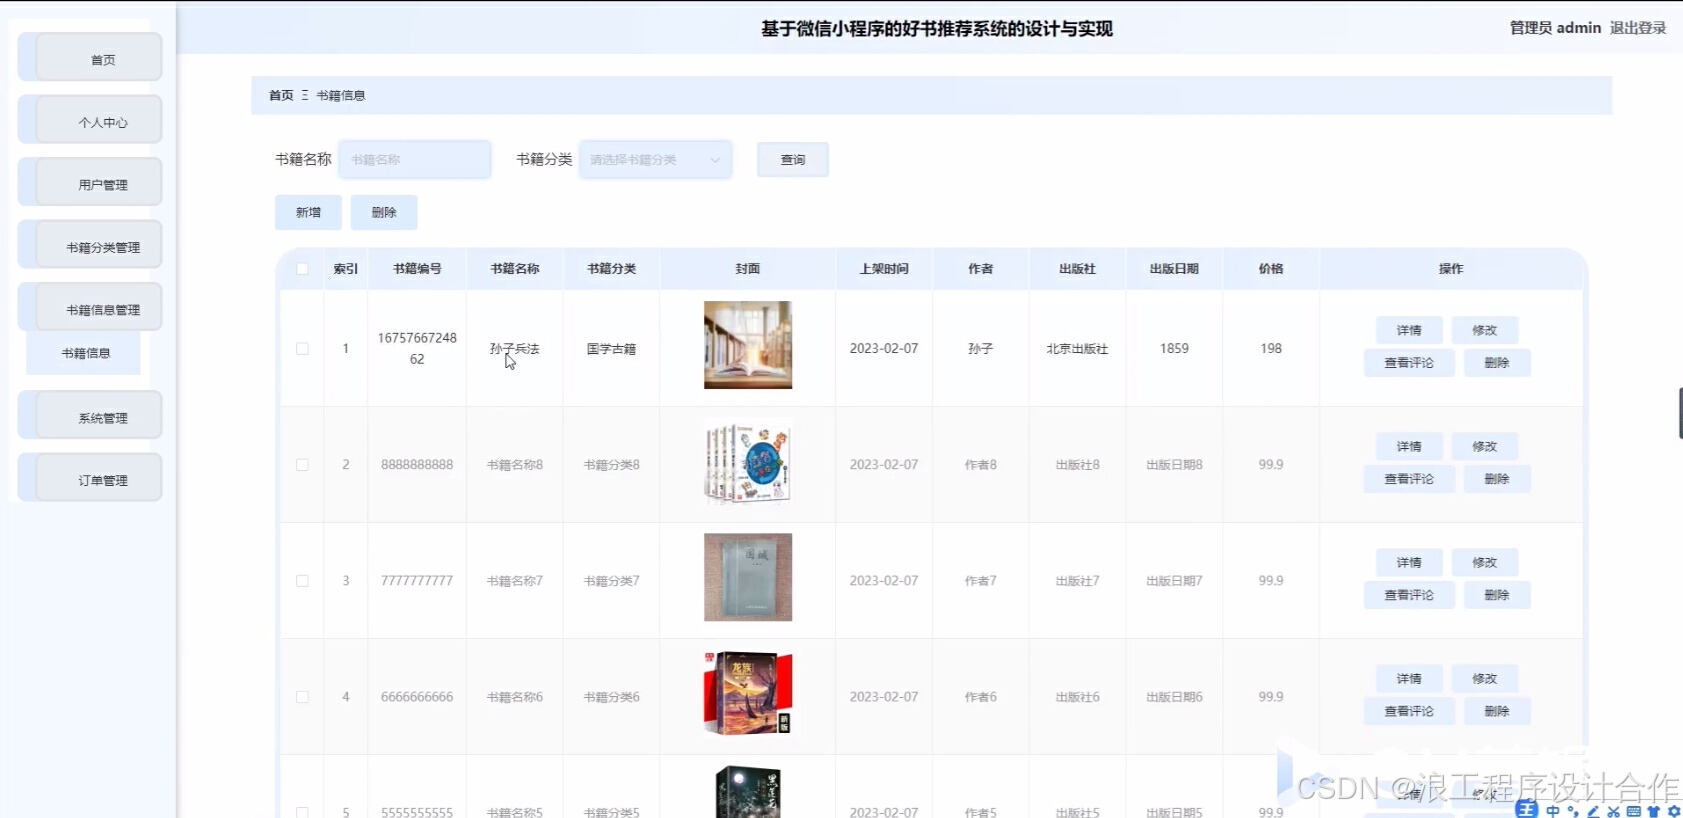The height and width of the screenshot is (818, 1683).
Task: Toggle the select-all checkbox in table header
Action: click(302, 268)
